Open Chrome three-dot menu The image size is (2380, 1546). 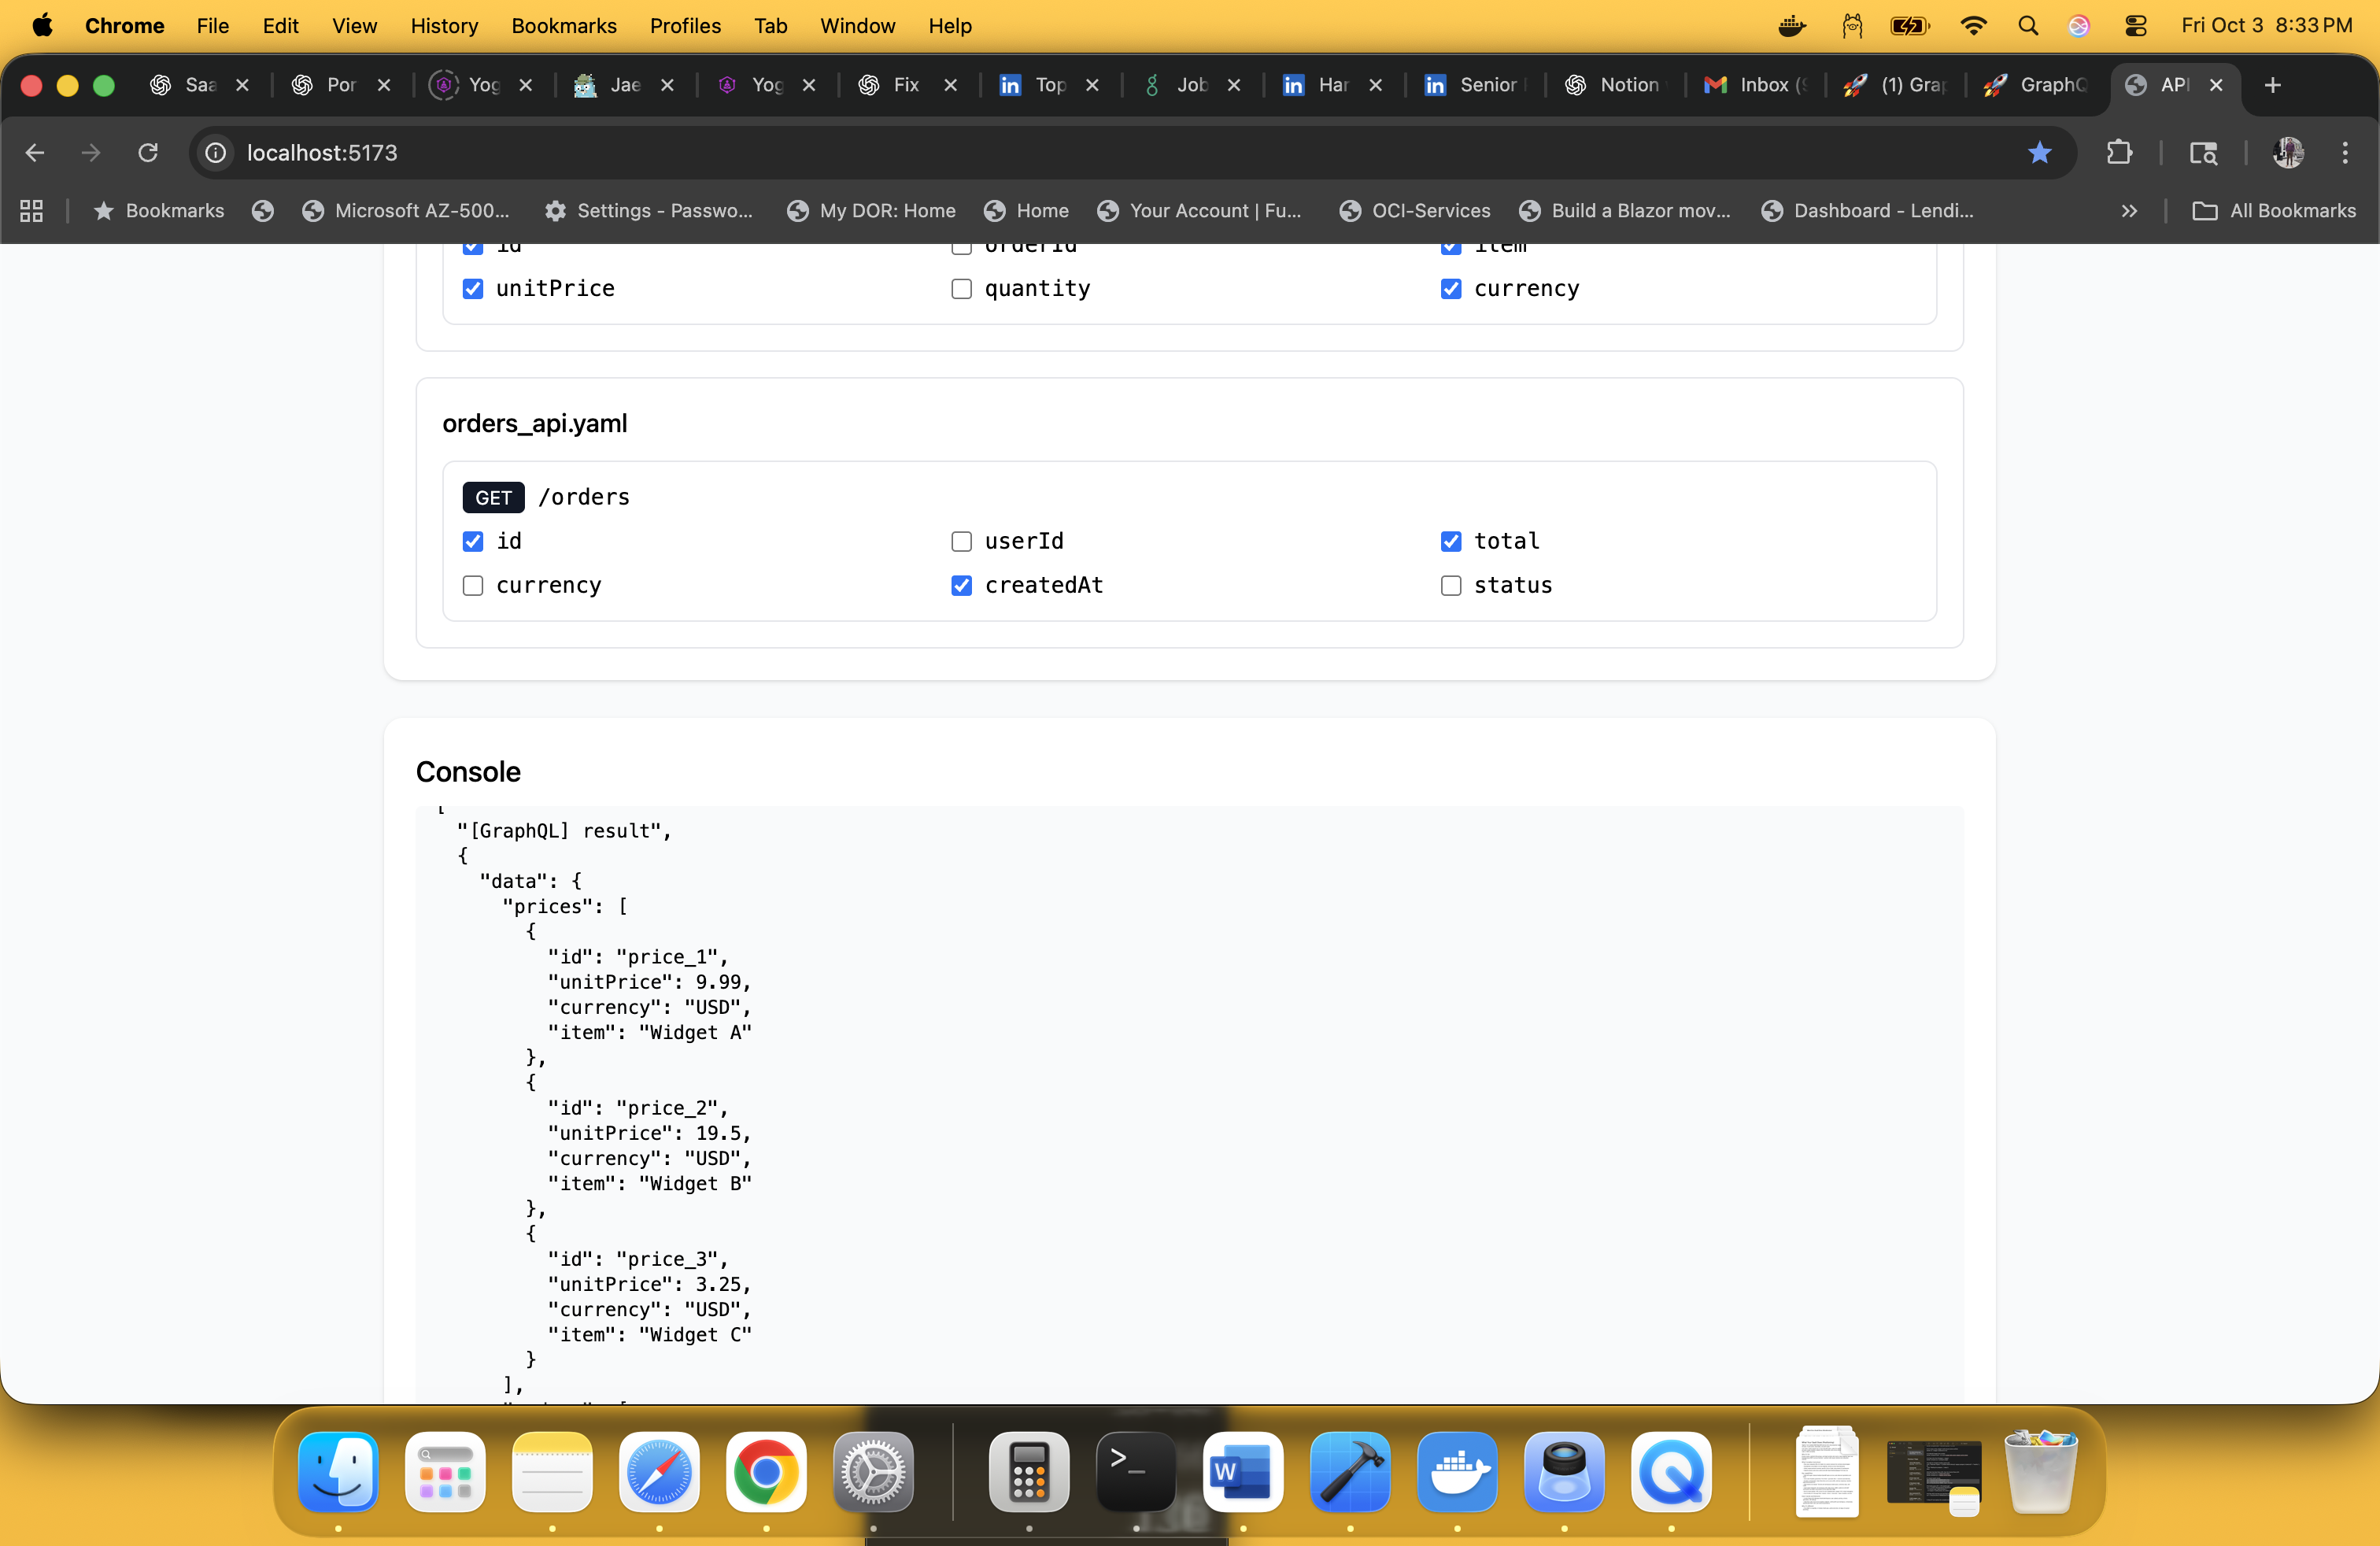coord(2344,153)
